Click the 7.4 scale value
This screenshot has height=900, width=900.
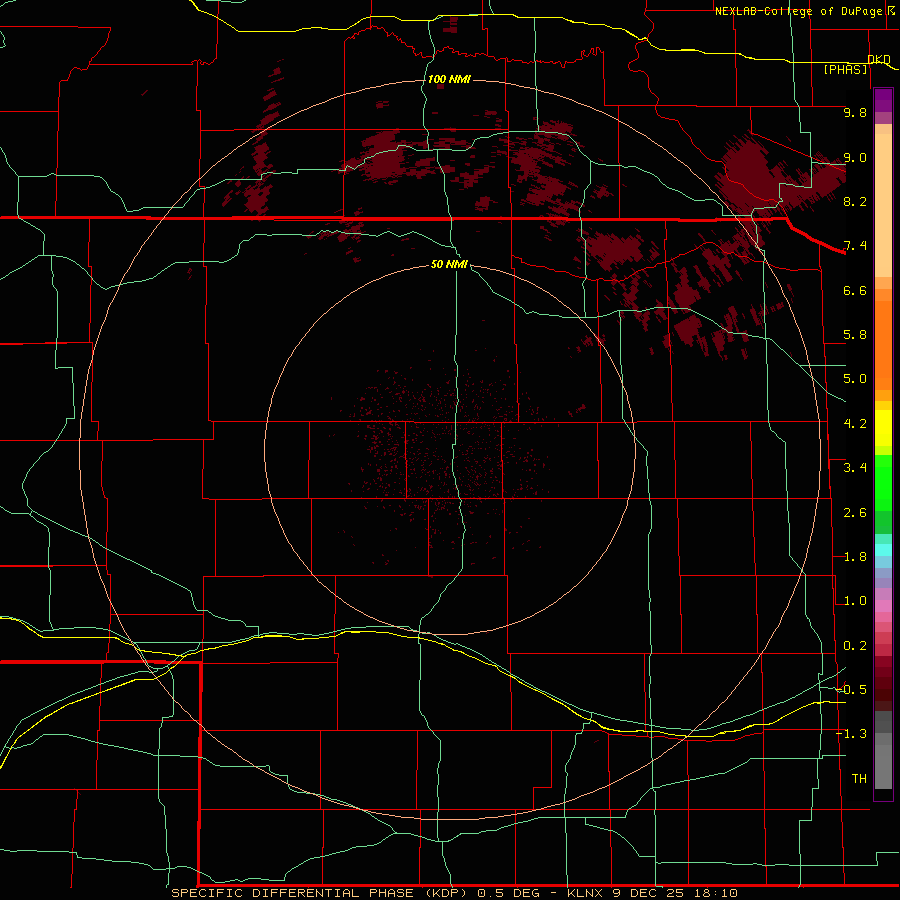coord(855,246)
